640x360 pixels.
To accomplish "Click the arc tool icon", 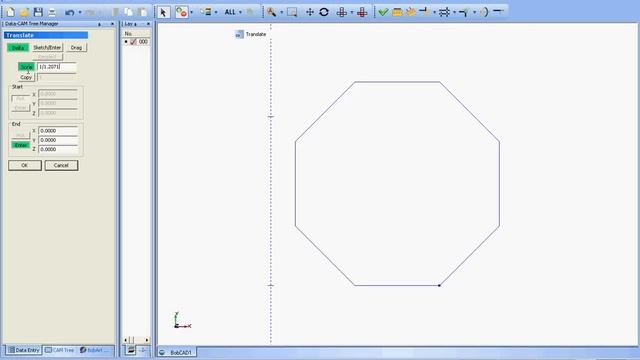I will (484, 12).
